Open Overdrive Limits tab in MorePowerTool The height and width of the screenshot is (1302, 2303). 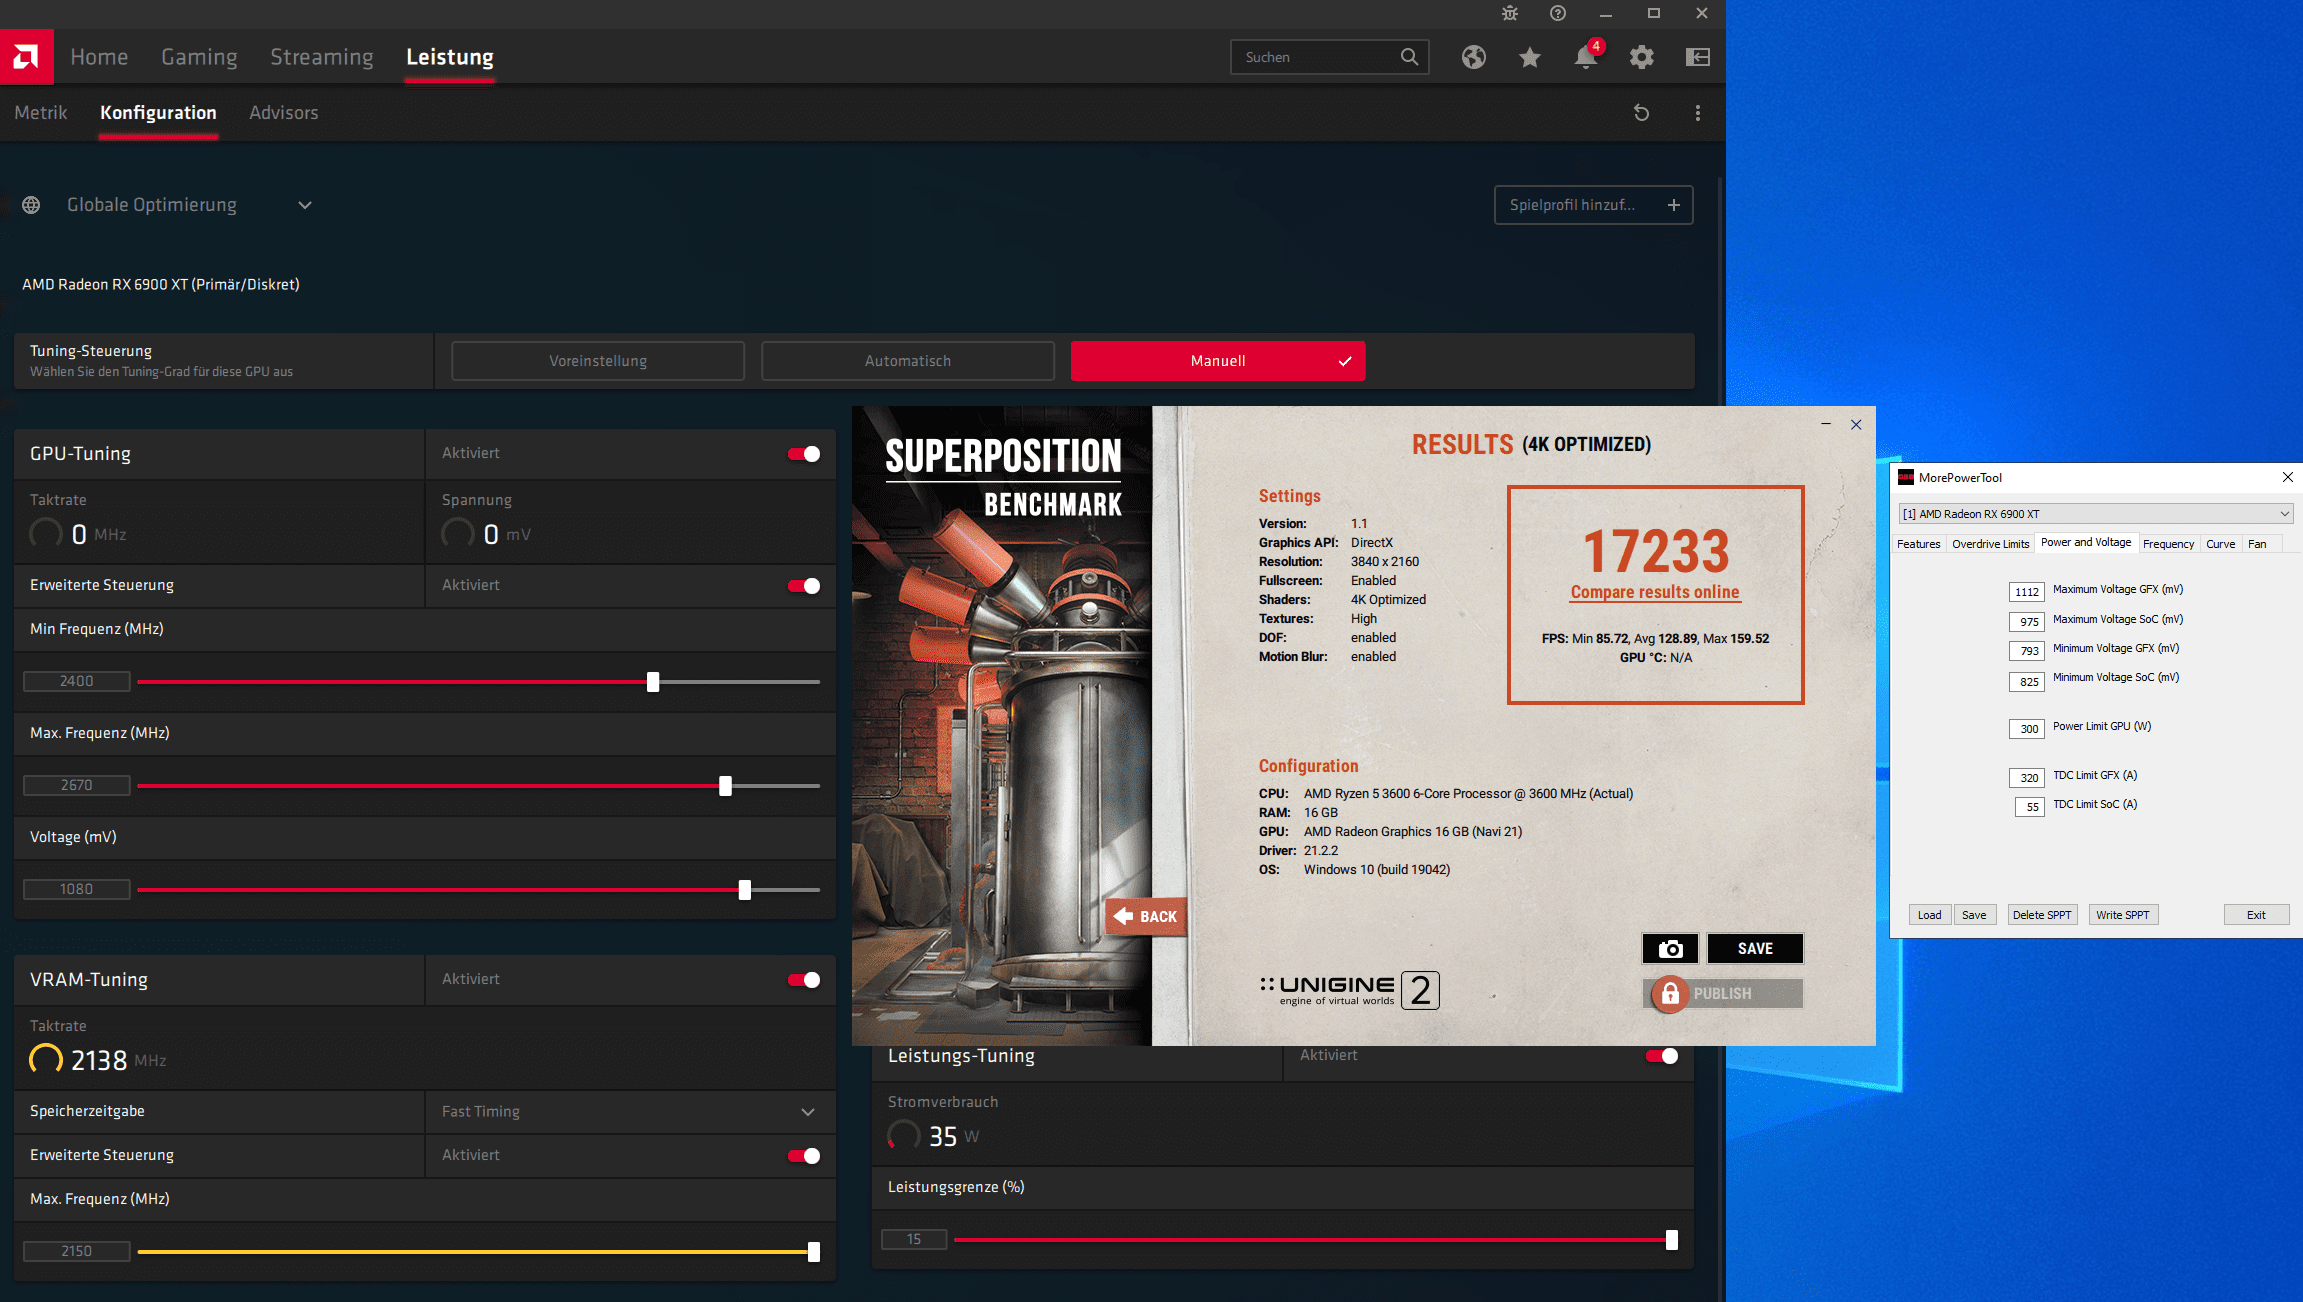[1990, 544]
